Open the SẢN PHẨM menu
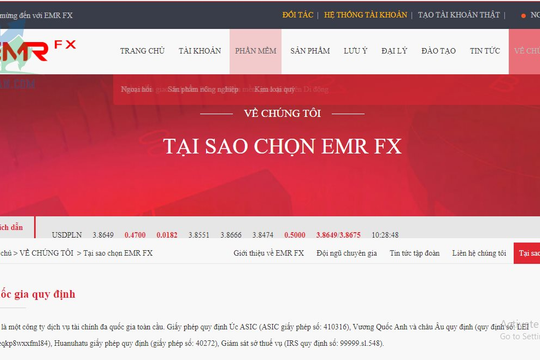 (310, 51)
